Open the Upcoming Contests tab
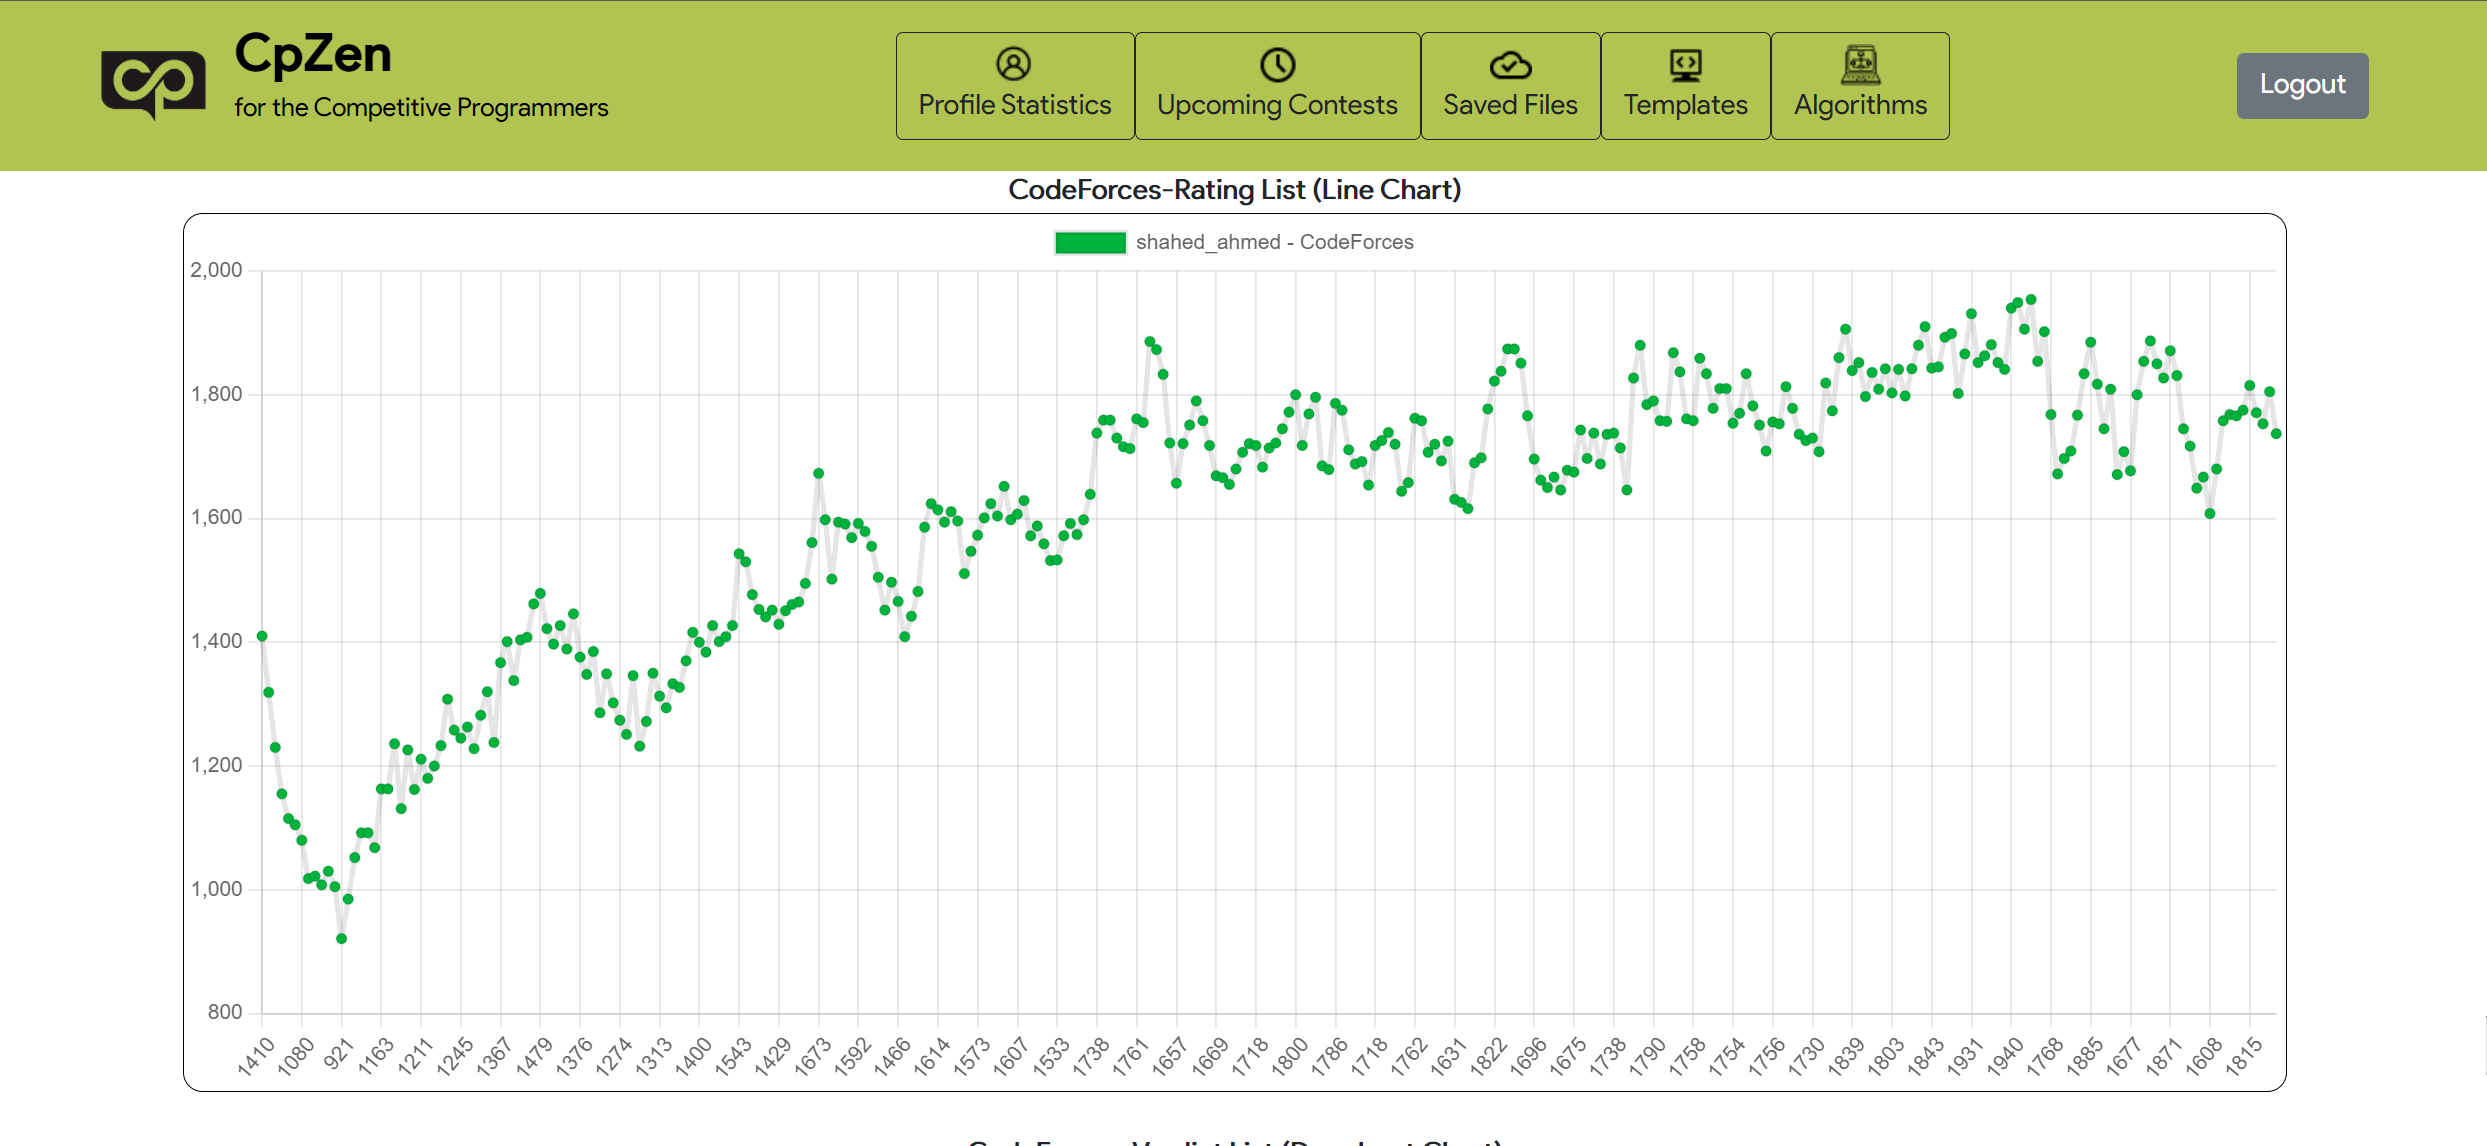This screenshot has height=1146, width=2487. [x=1277, y=105]
